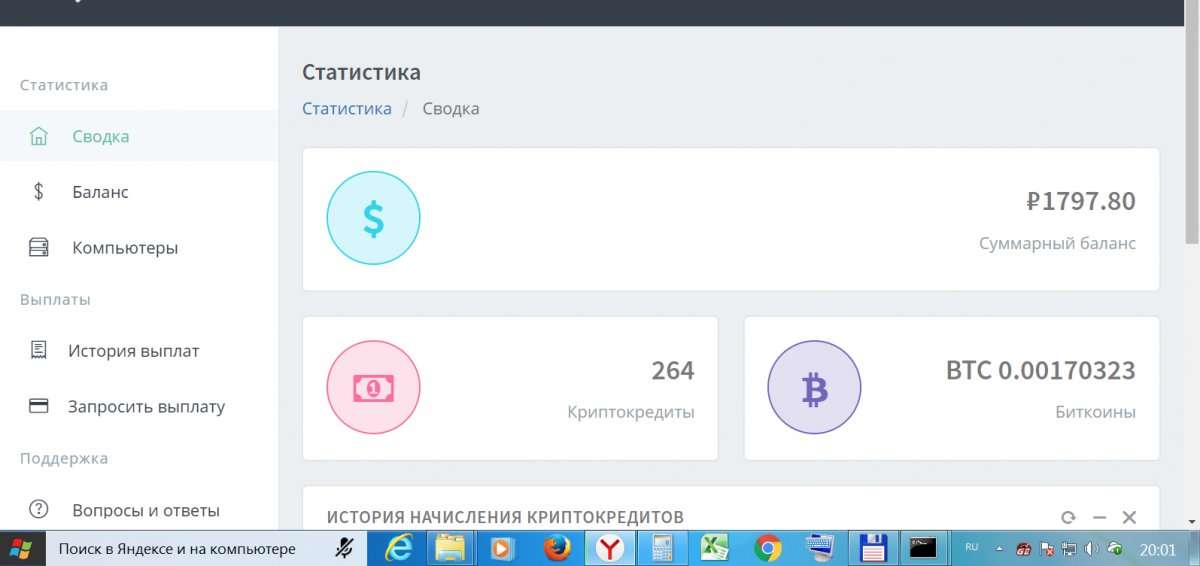
Task: Open the command prompt taskbar icon
Action: click(x=923, y=548)
